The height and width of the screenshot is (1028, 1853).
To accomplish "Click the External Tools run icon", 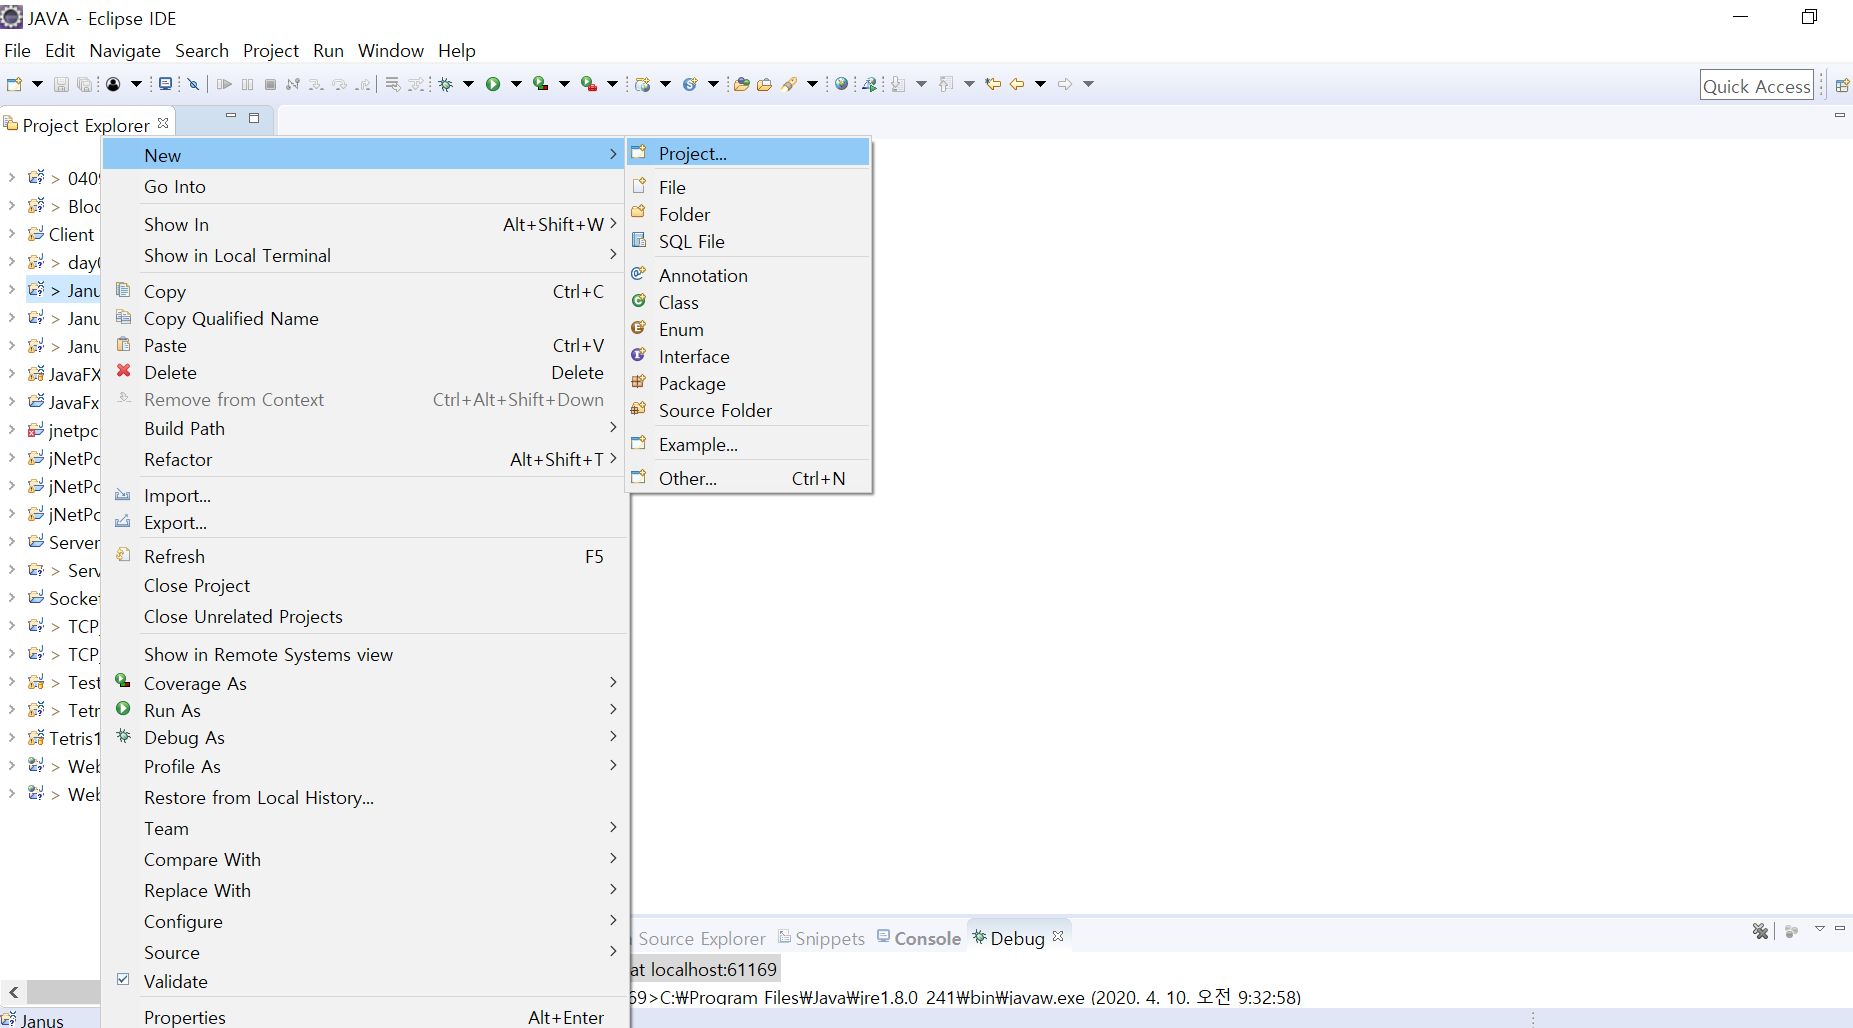I will click(589, 84).
